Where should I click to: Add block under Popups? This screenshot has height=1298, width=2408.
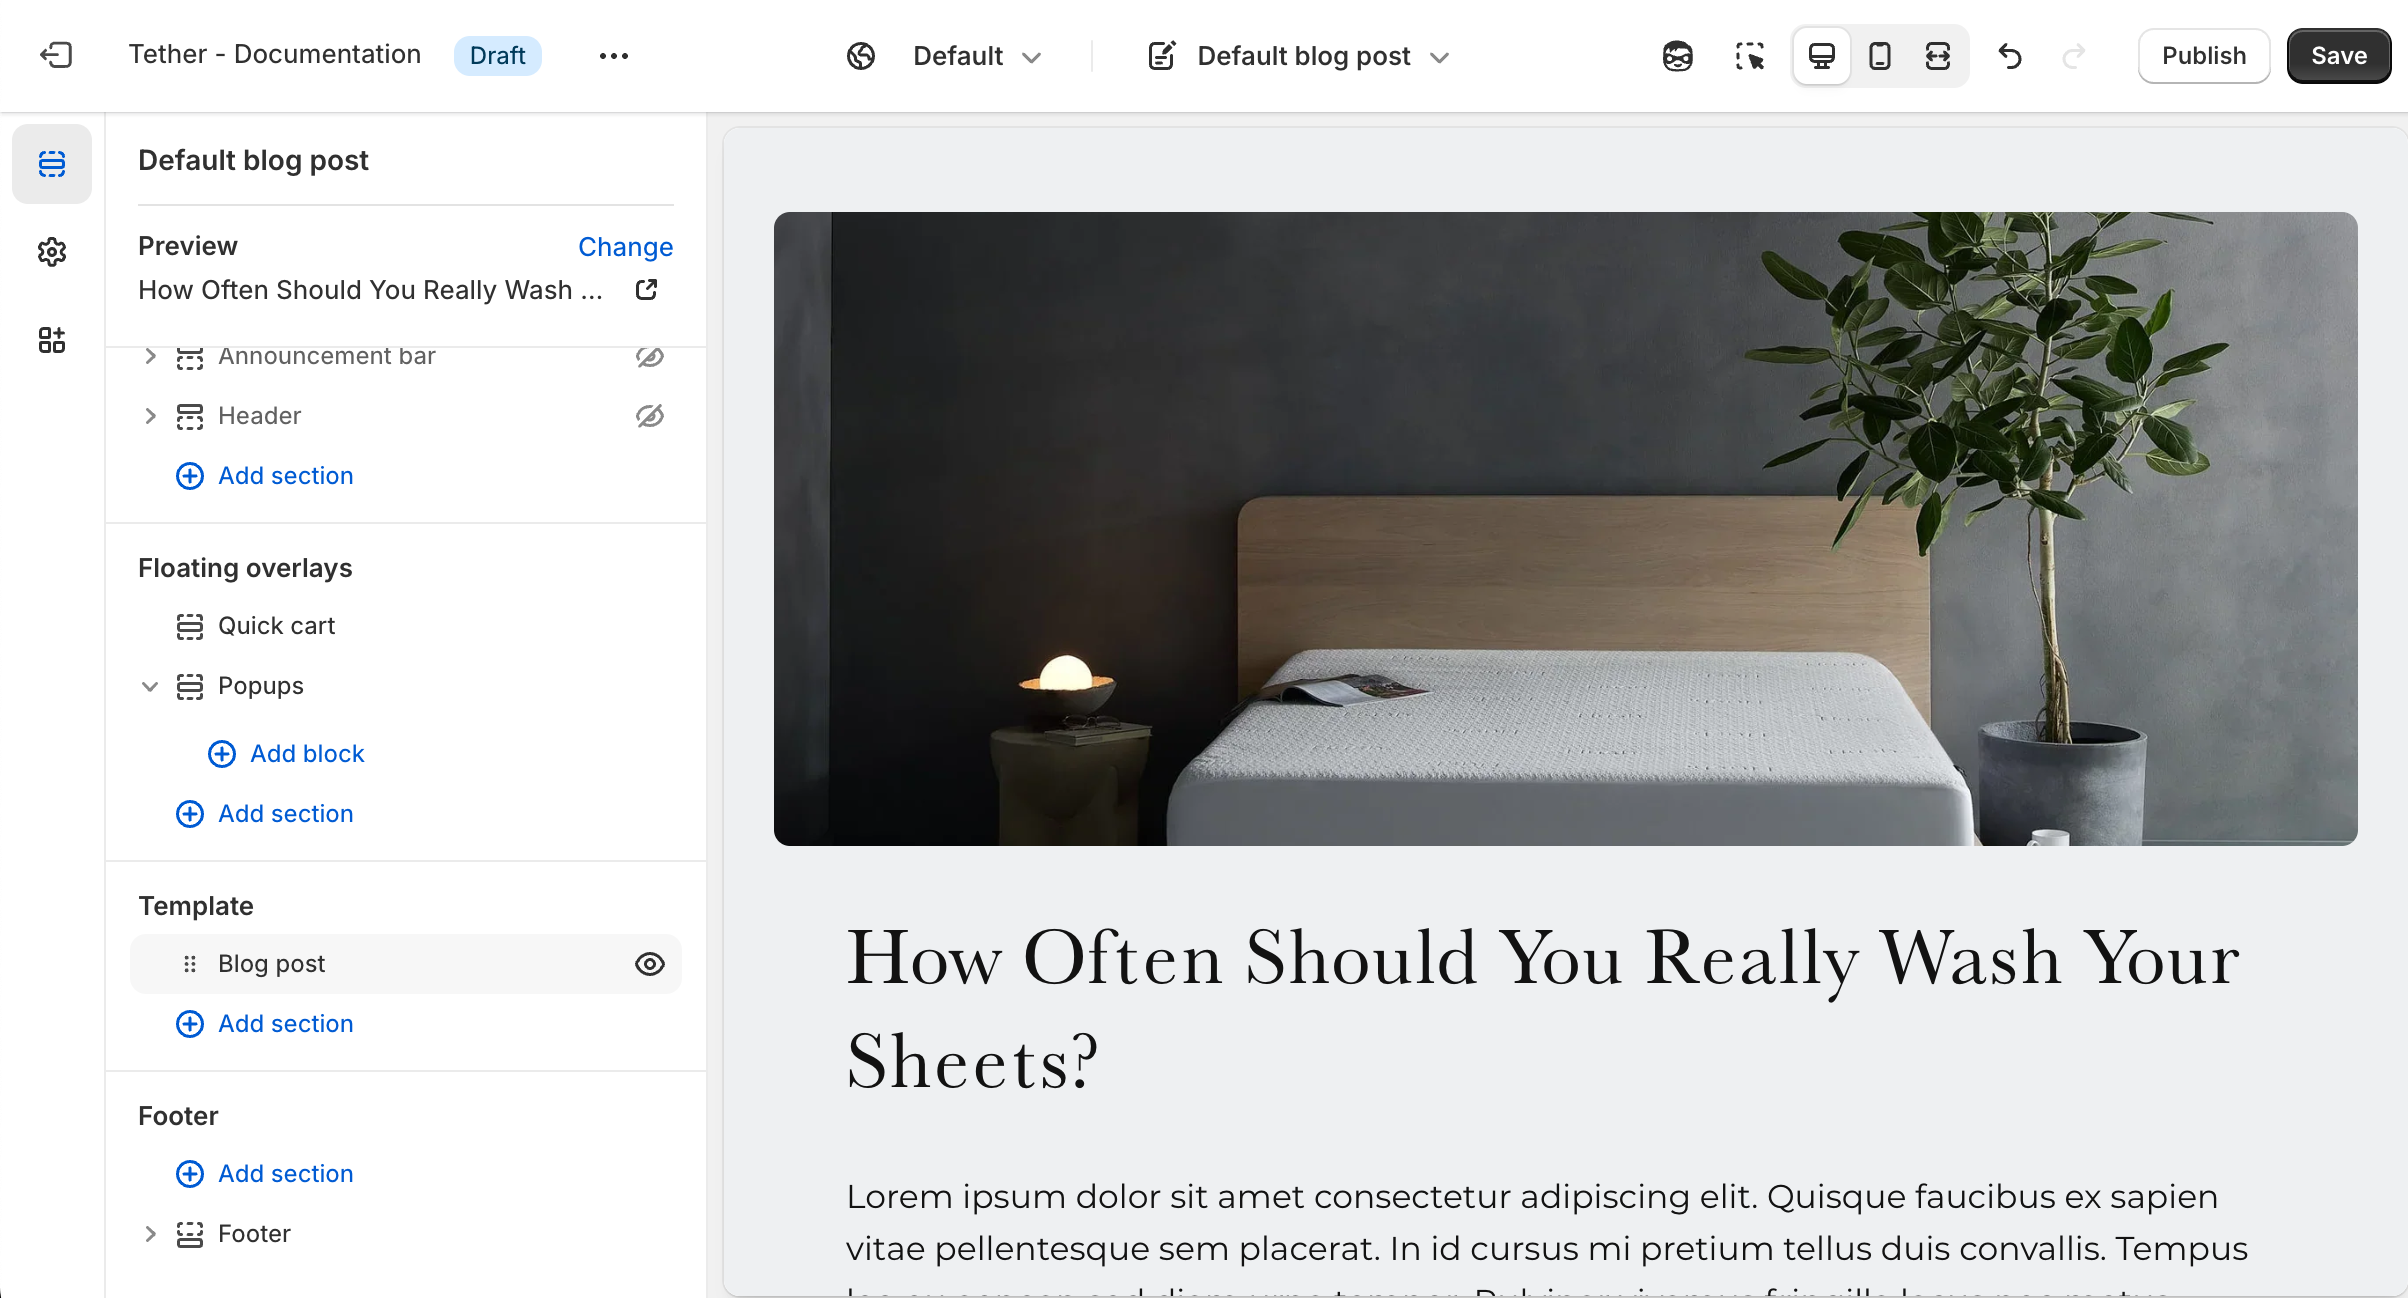click(x=286, y=754)
